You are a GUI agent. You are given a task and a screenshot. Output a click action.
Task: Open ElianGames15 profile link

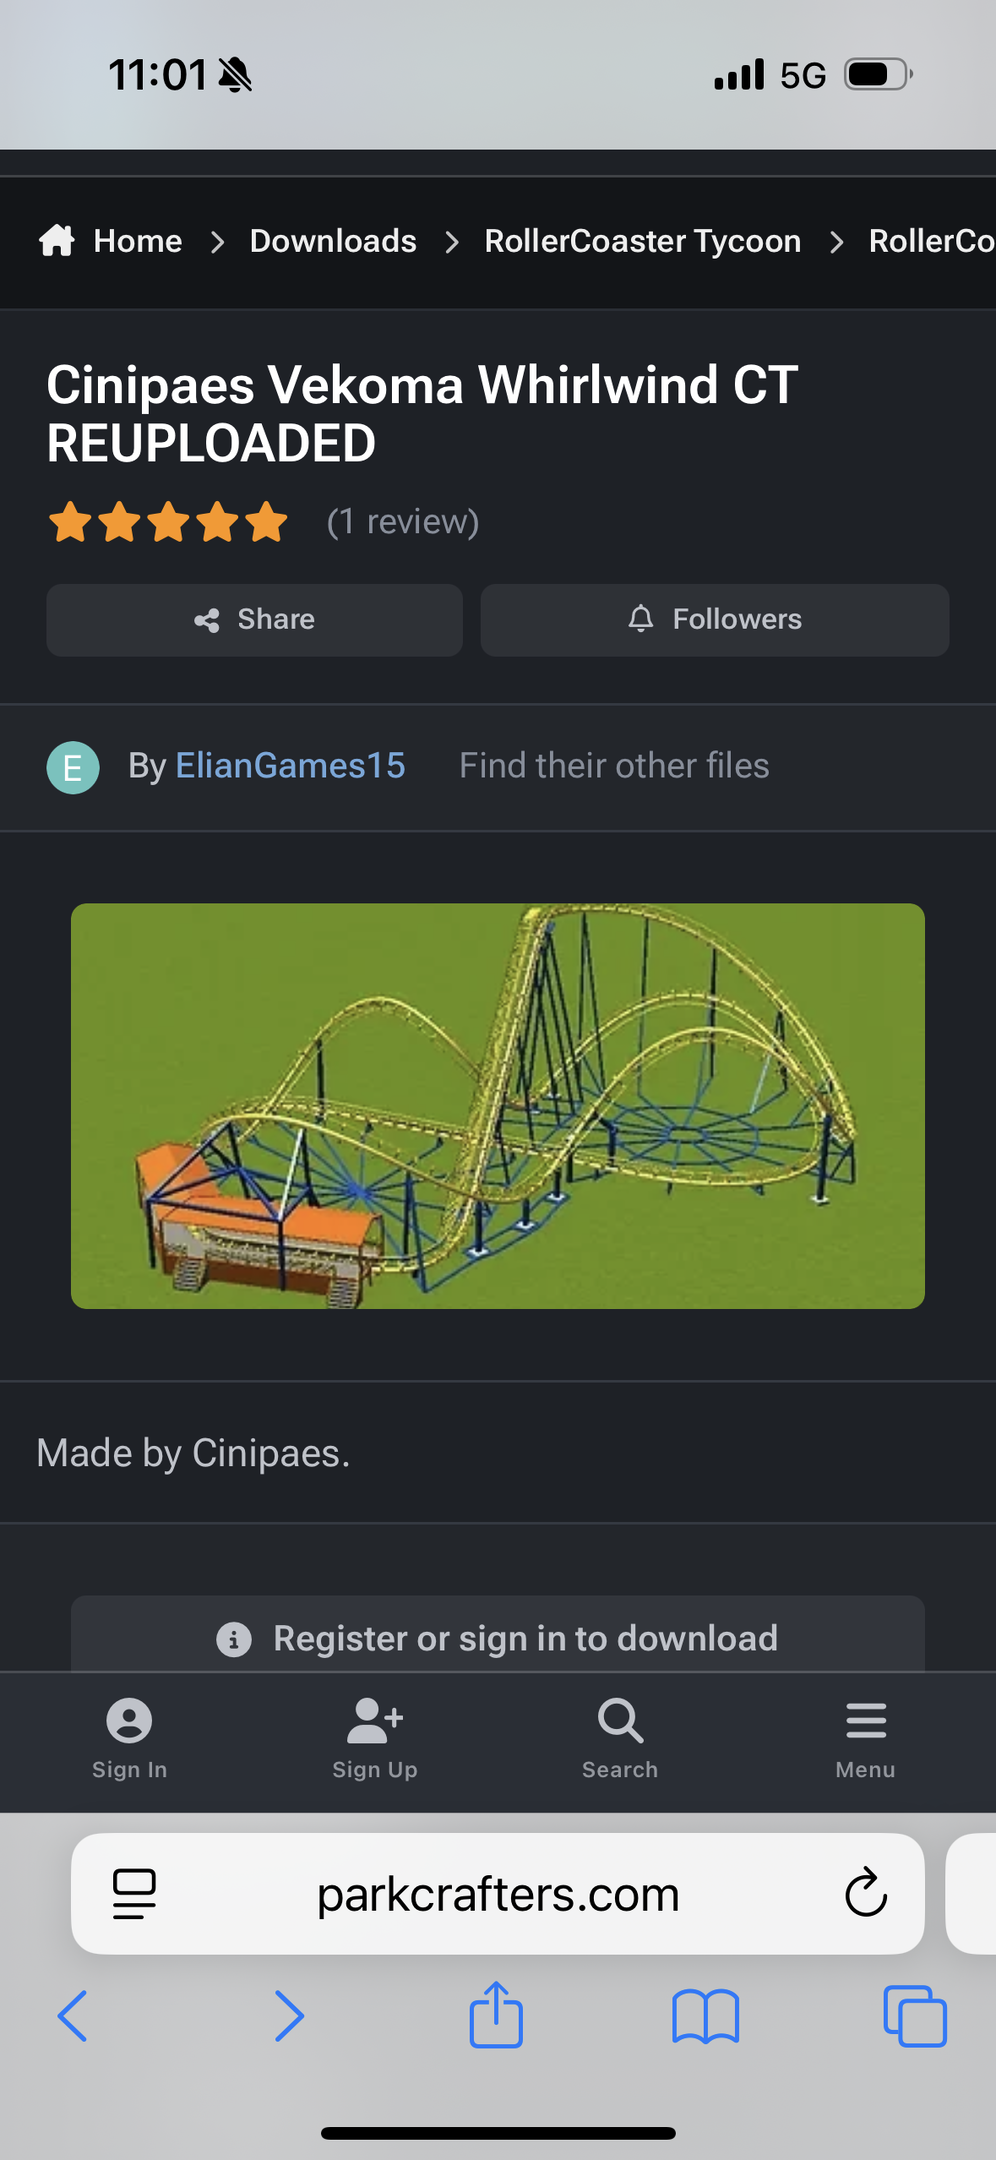[290, 766]
